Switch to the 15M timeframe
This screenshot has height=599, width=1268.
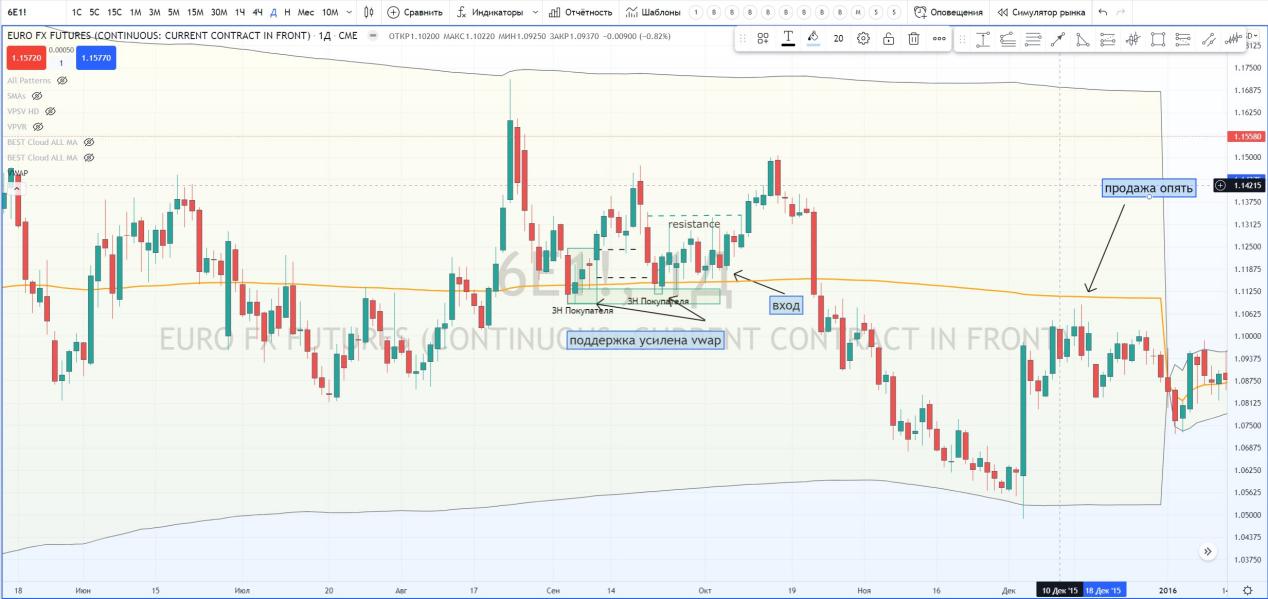coord(195,12)
